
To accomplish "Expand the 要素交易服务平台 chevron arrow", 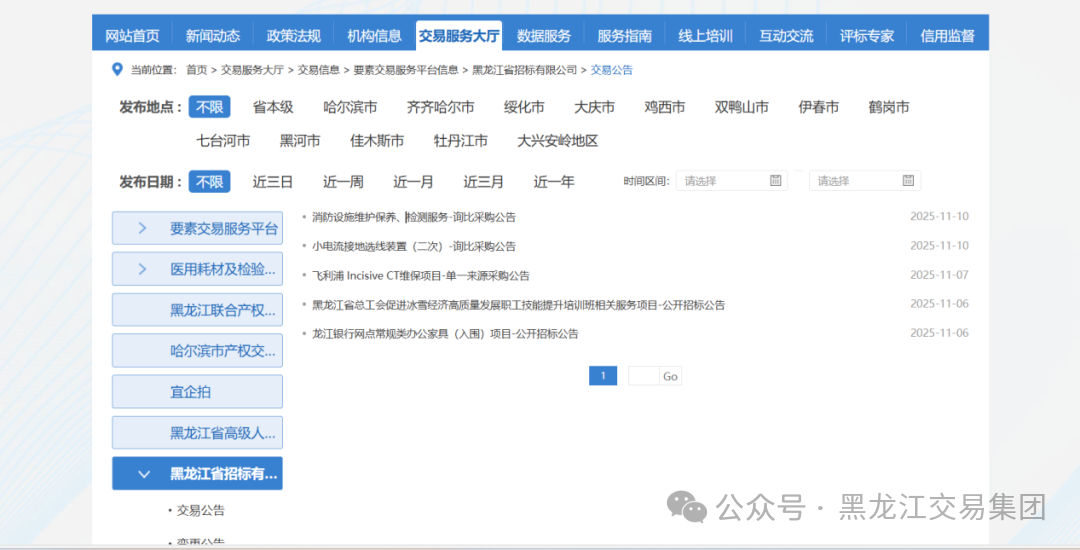I will click(x=142, y=228).
